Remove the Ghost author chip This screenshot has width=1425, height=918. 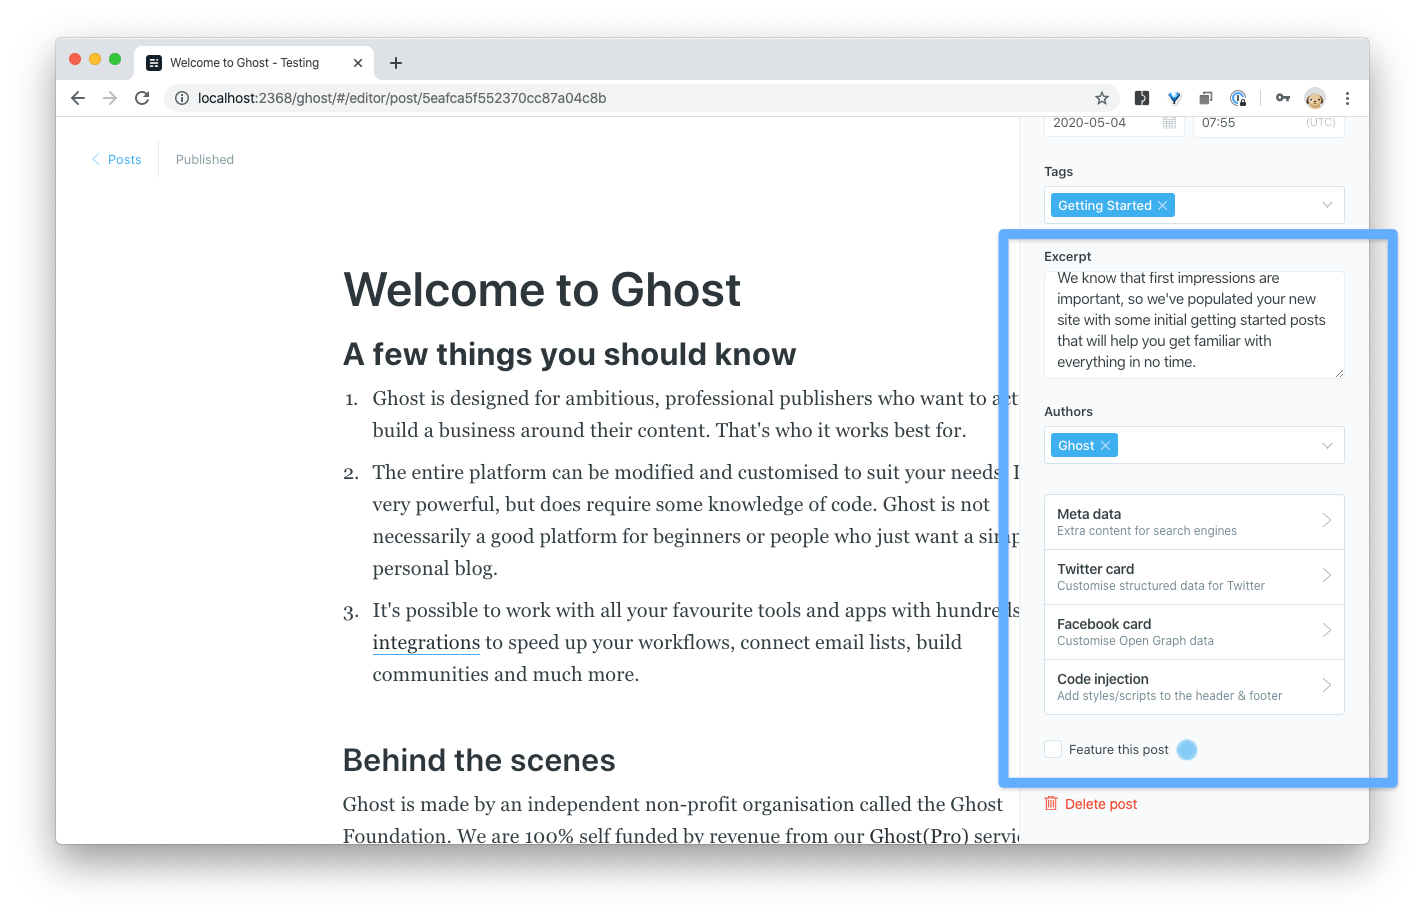1105,446
